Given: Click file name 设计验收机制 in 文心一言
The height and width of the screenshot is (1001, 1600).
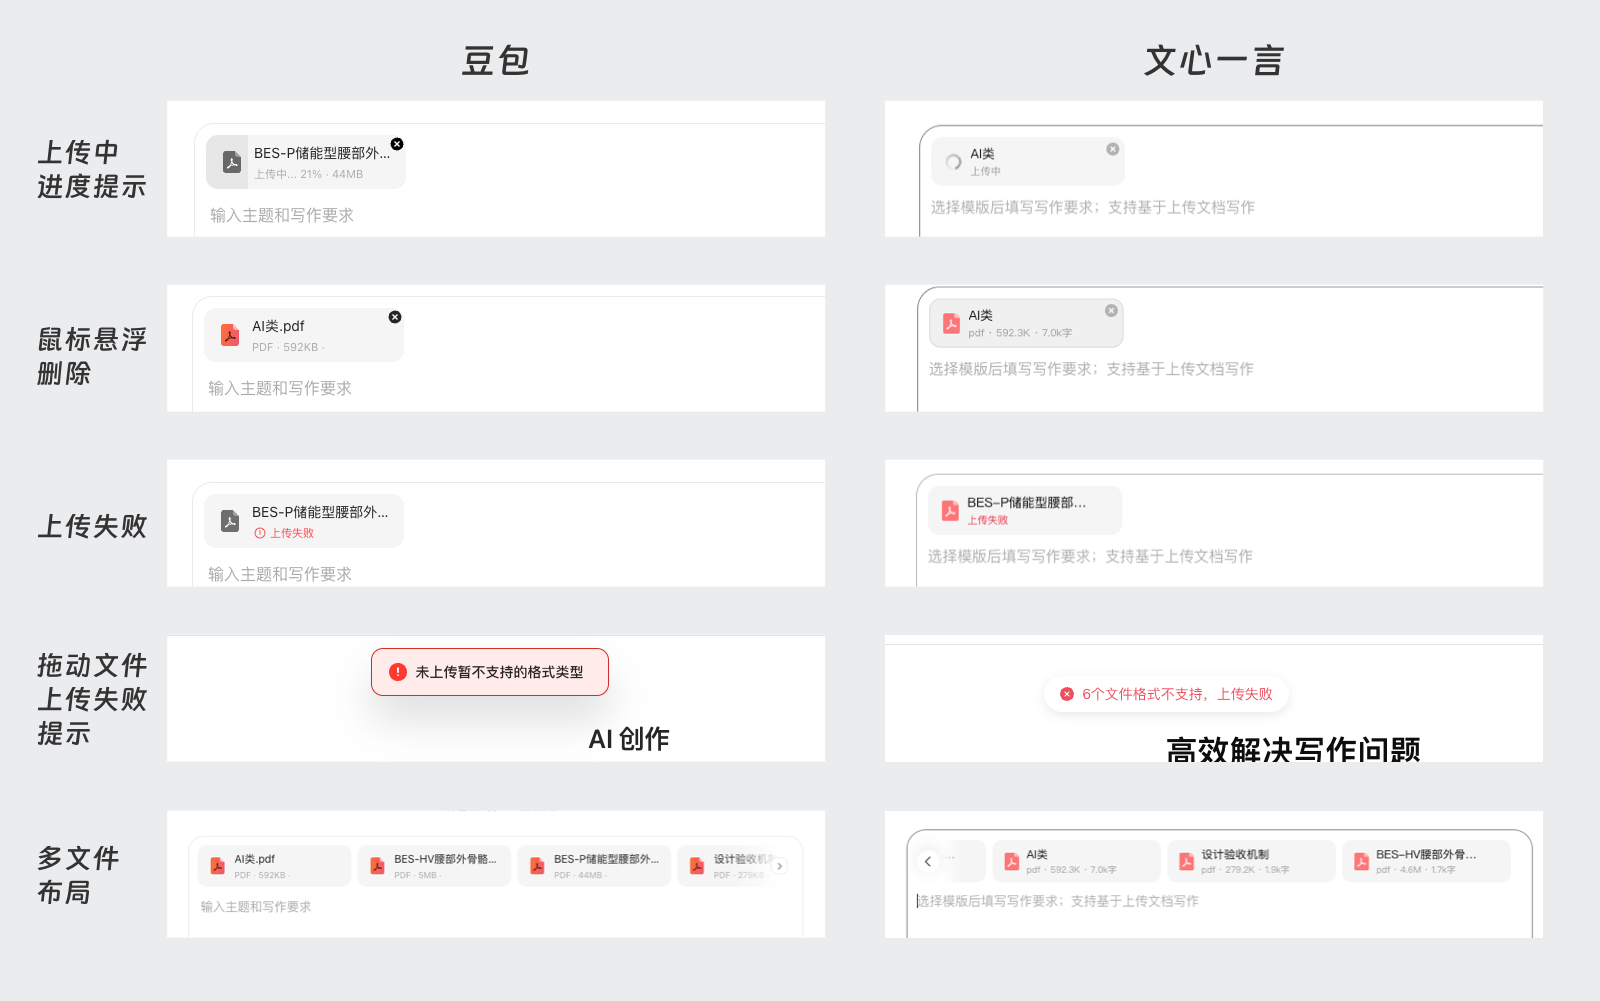Looking at the screenshot, I should tap(1235, 854).
